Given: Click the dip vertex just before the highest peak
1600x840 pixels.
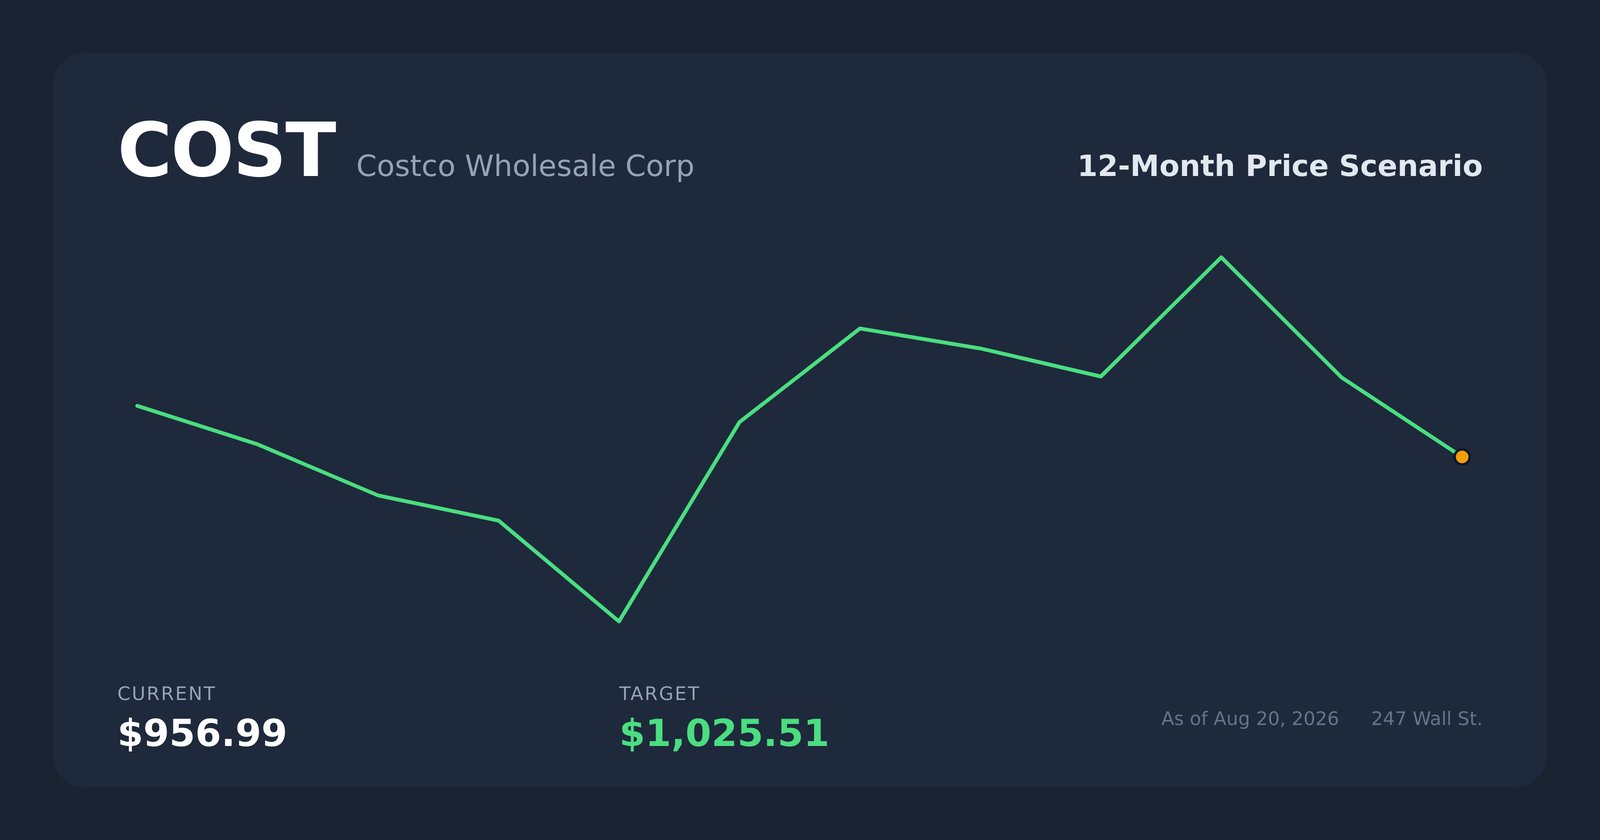Looking at the screenshot, I should point(1101,376).
